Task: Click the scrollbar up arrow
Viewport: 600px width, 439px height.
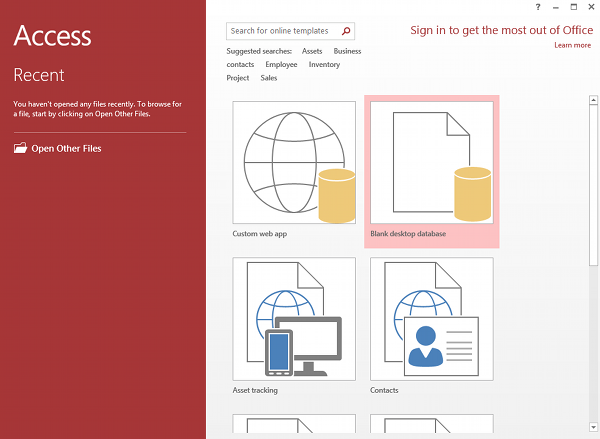Action: 593,100
